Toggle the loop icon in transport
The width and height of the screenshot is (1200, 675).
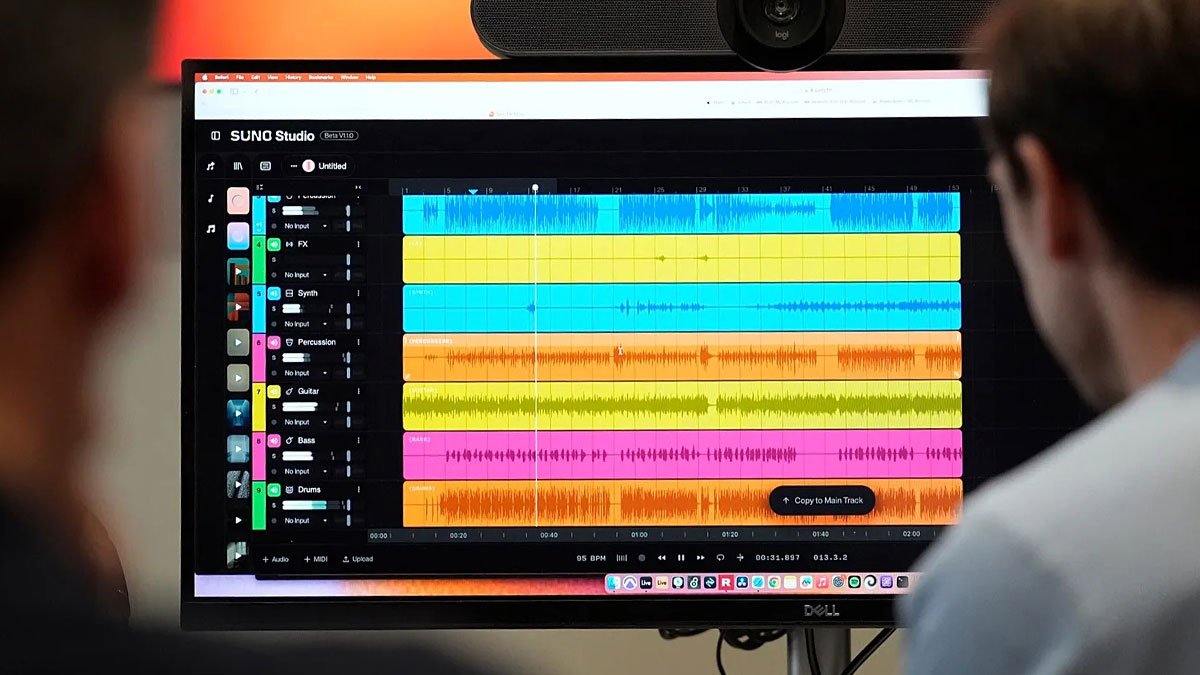pyautogui.click(x=720, y=558)
